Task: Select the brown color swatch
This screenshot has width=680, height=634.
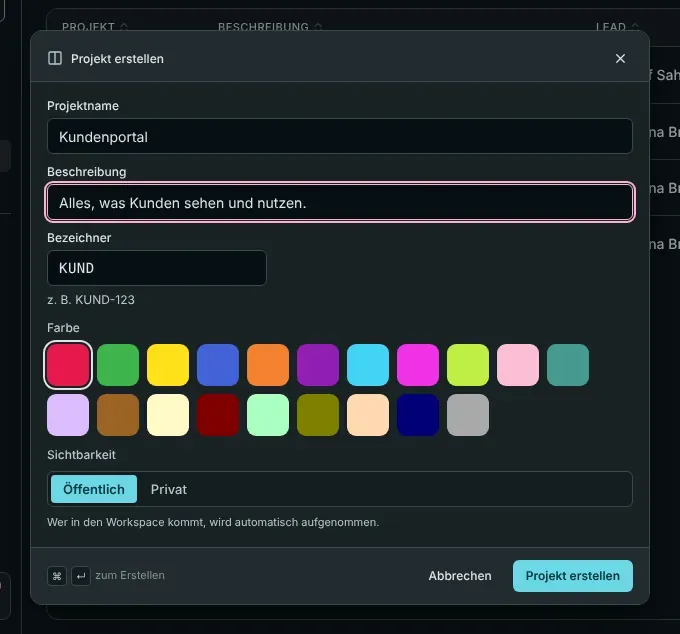Action: point(118,415)
